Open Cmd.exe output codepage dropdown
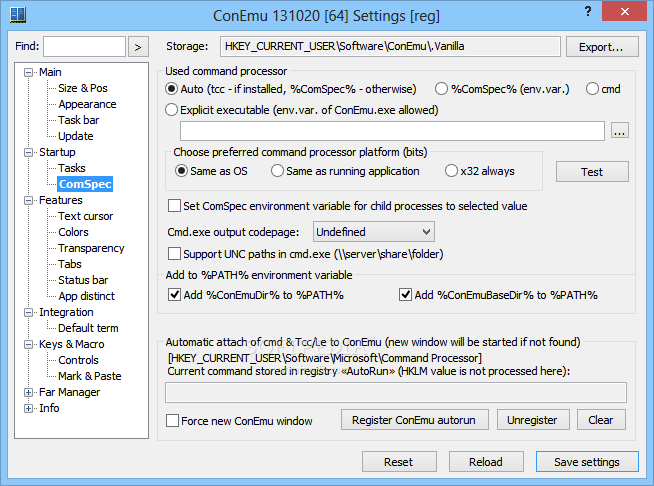The height and width of the screenshot is (486, 654). click(374, 232)
